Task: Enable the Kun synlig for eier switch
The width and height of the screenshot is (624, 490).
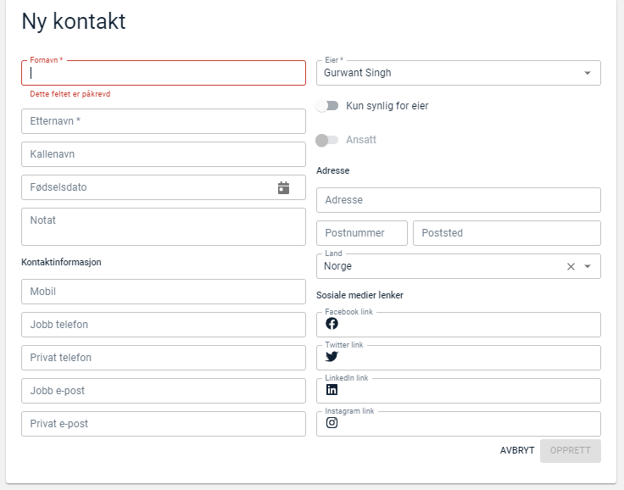Action: 327,106
